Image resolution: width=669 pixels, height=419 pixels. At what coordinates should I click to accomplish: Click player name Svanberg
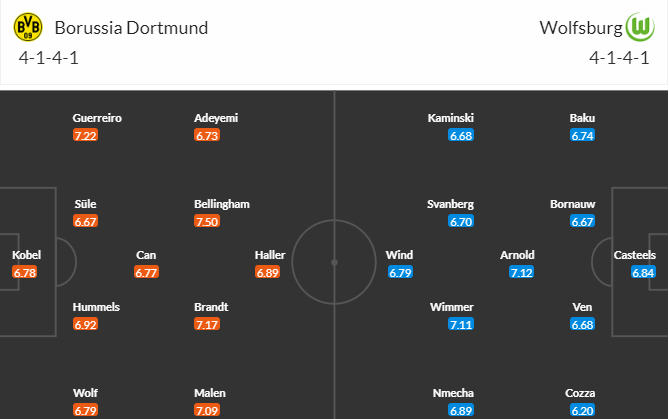(x=450, y=204)
